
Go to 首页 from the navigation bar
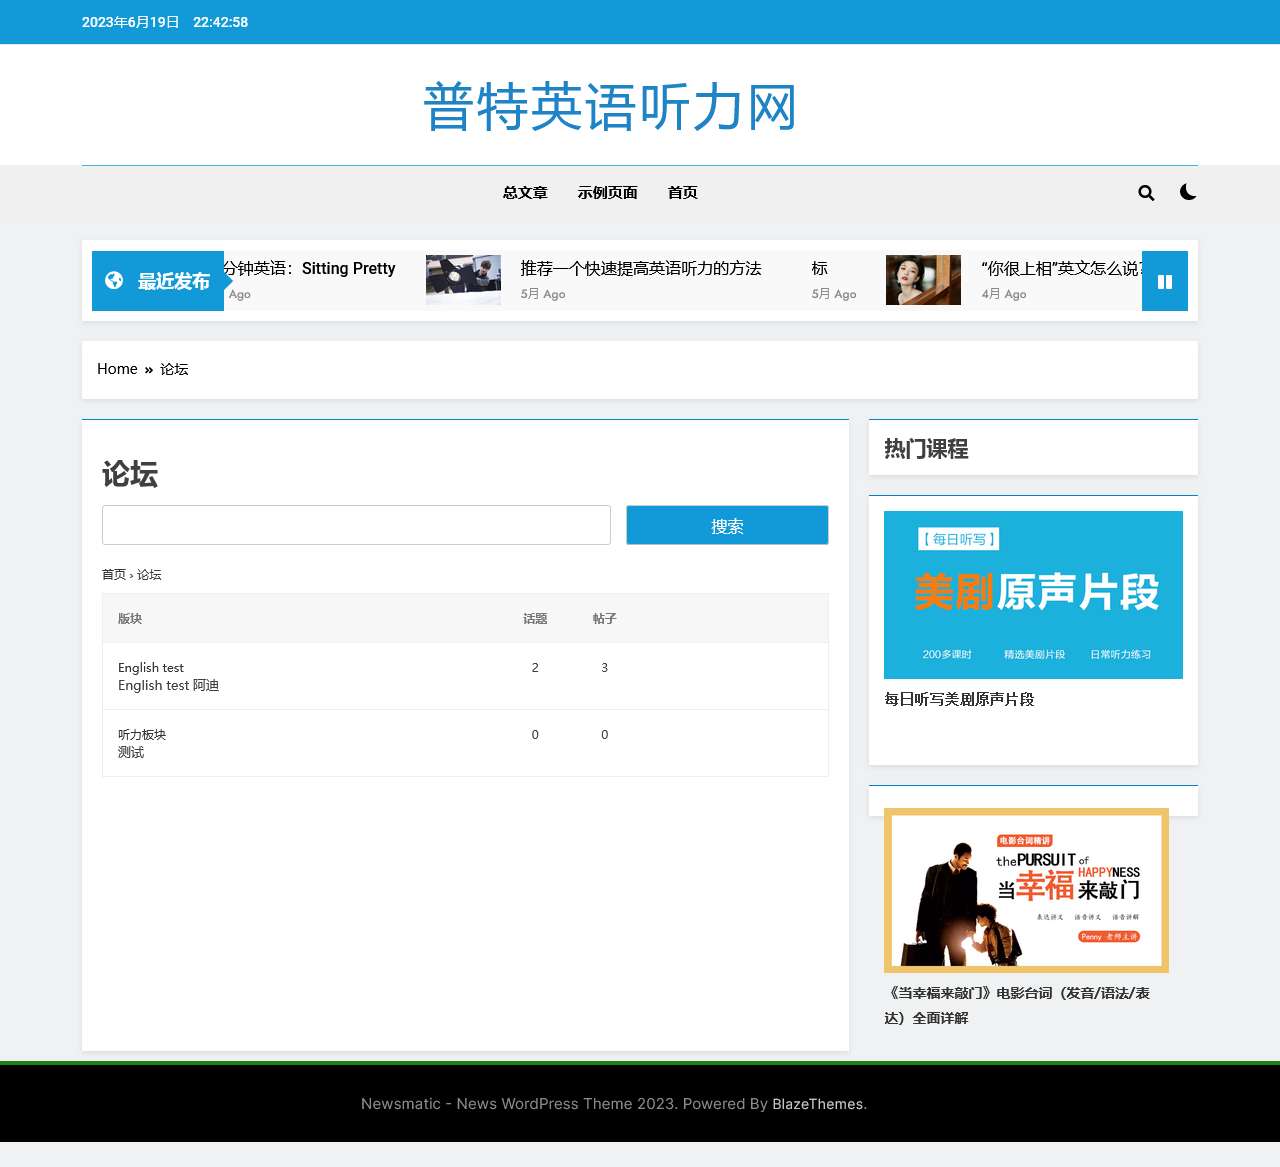[683, 192]
